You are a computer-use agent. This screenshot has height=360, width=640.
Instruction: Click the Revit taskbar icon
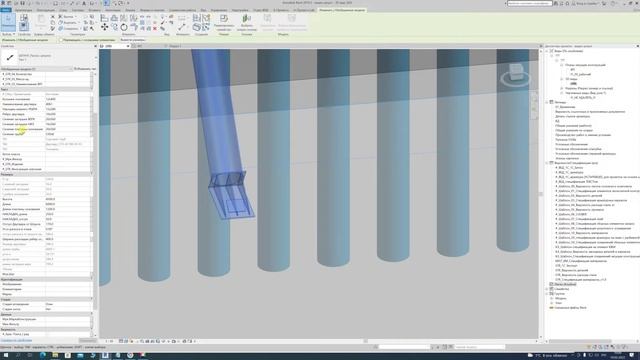click(x=105, y=356)
